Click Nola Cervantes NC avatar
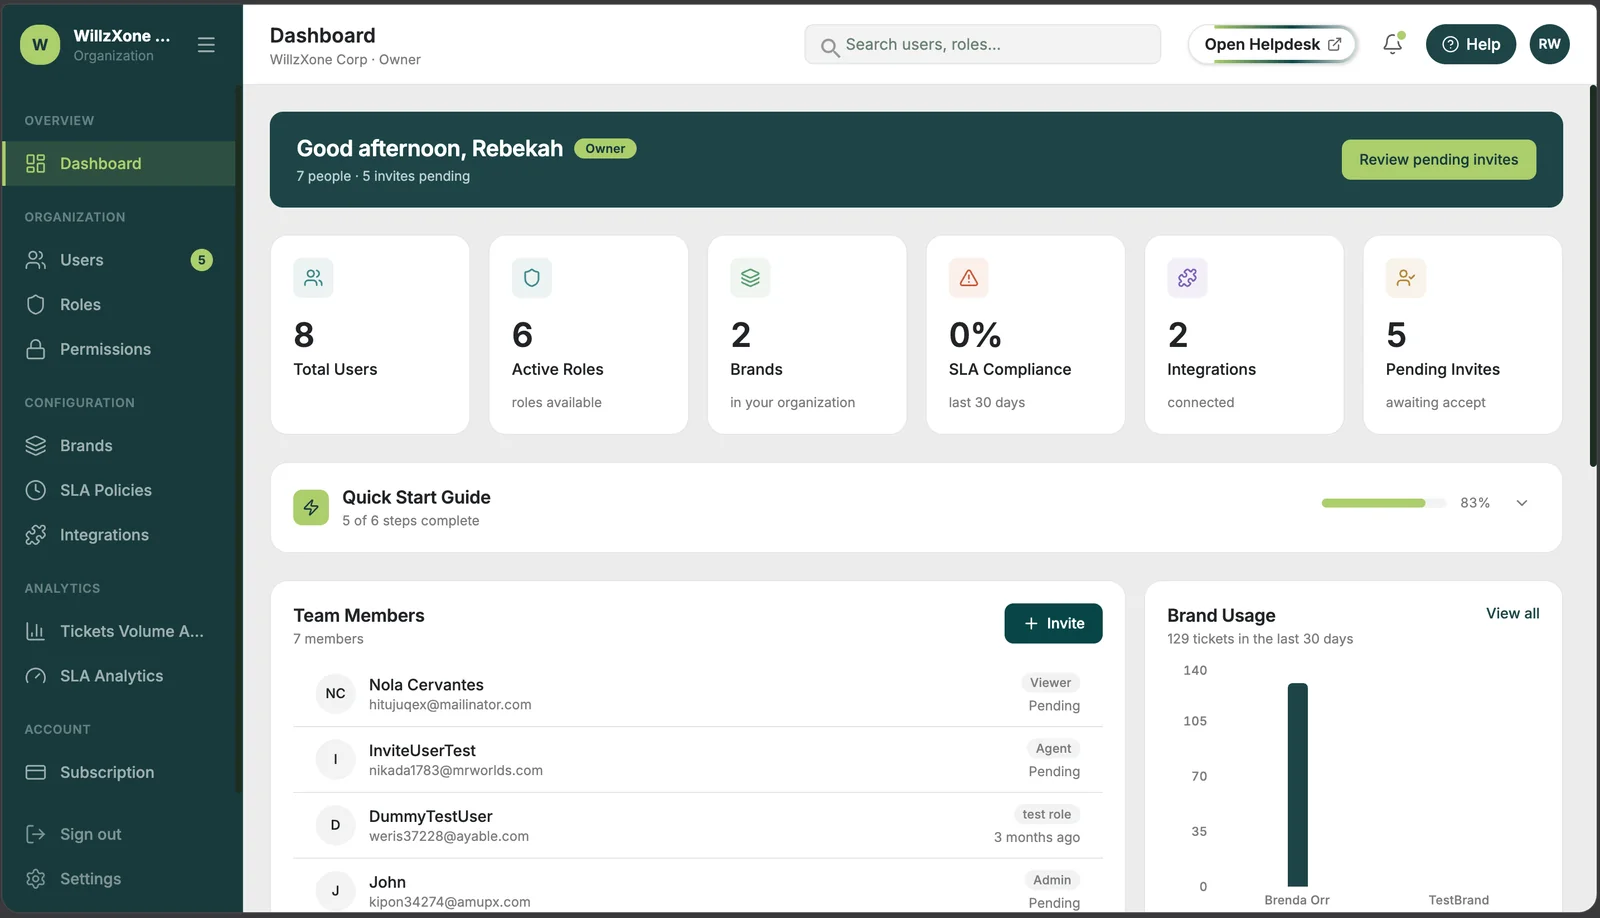1600x918 pixels. coord(336,694)
